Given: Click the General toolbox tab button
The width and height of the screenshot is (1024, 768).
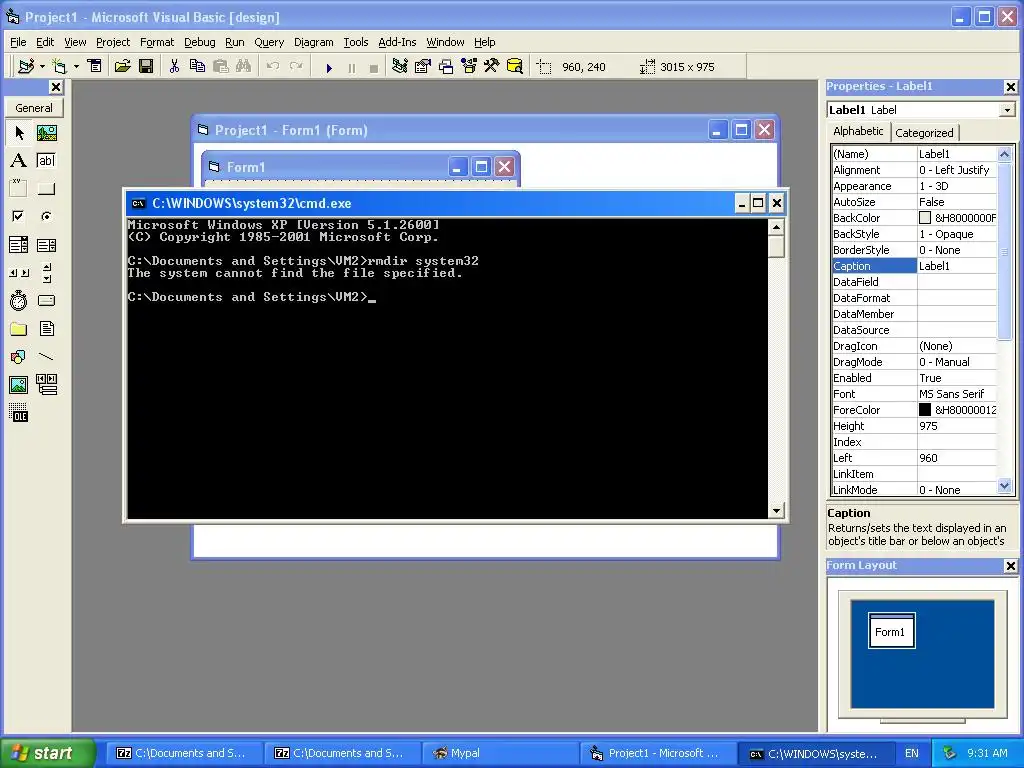Looking at the screenshot, I should pyautogui.click(x=34, y=108).
